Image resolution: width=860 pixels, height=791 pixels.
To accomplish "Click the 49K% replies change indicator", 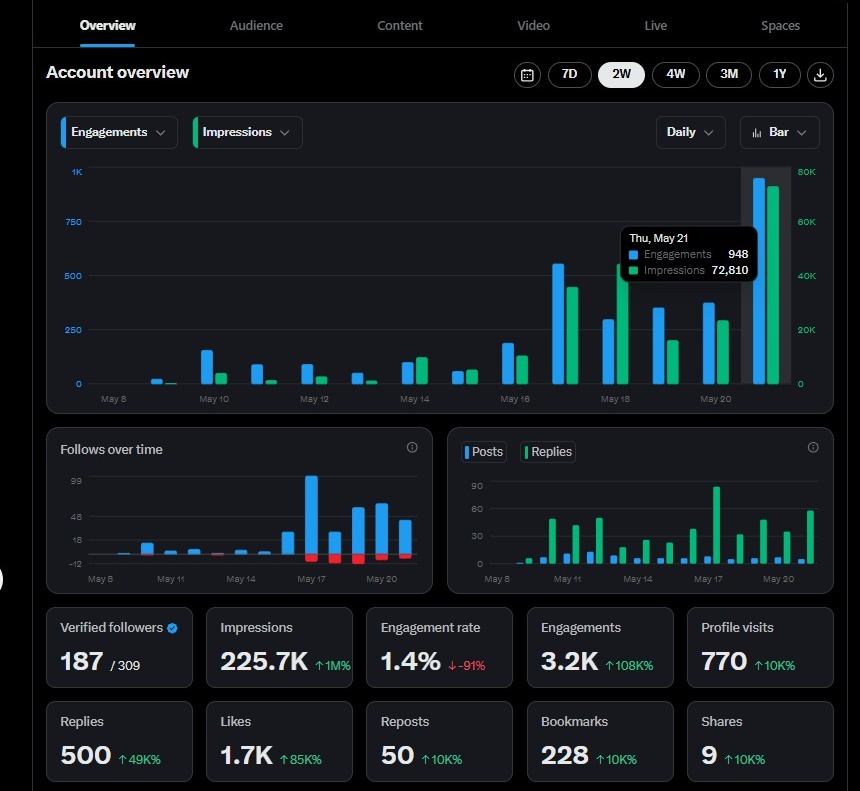I will [x=140, y=760].
